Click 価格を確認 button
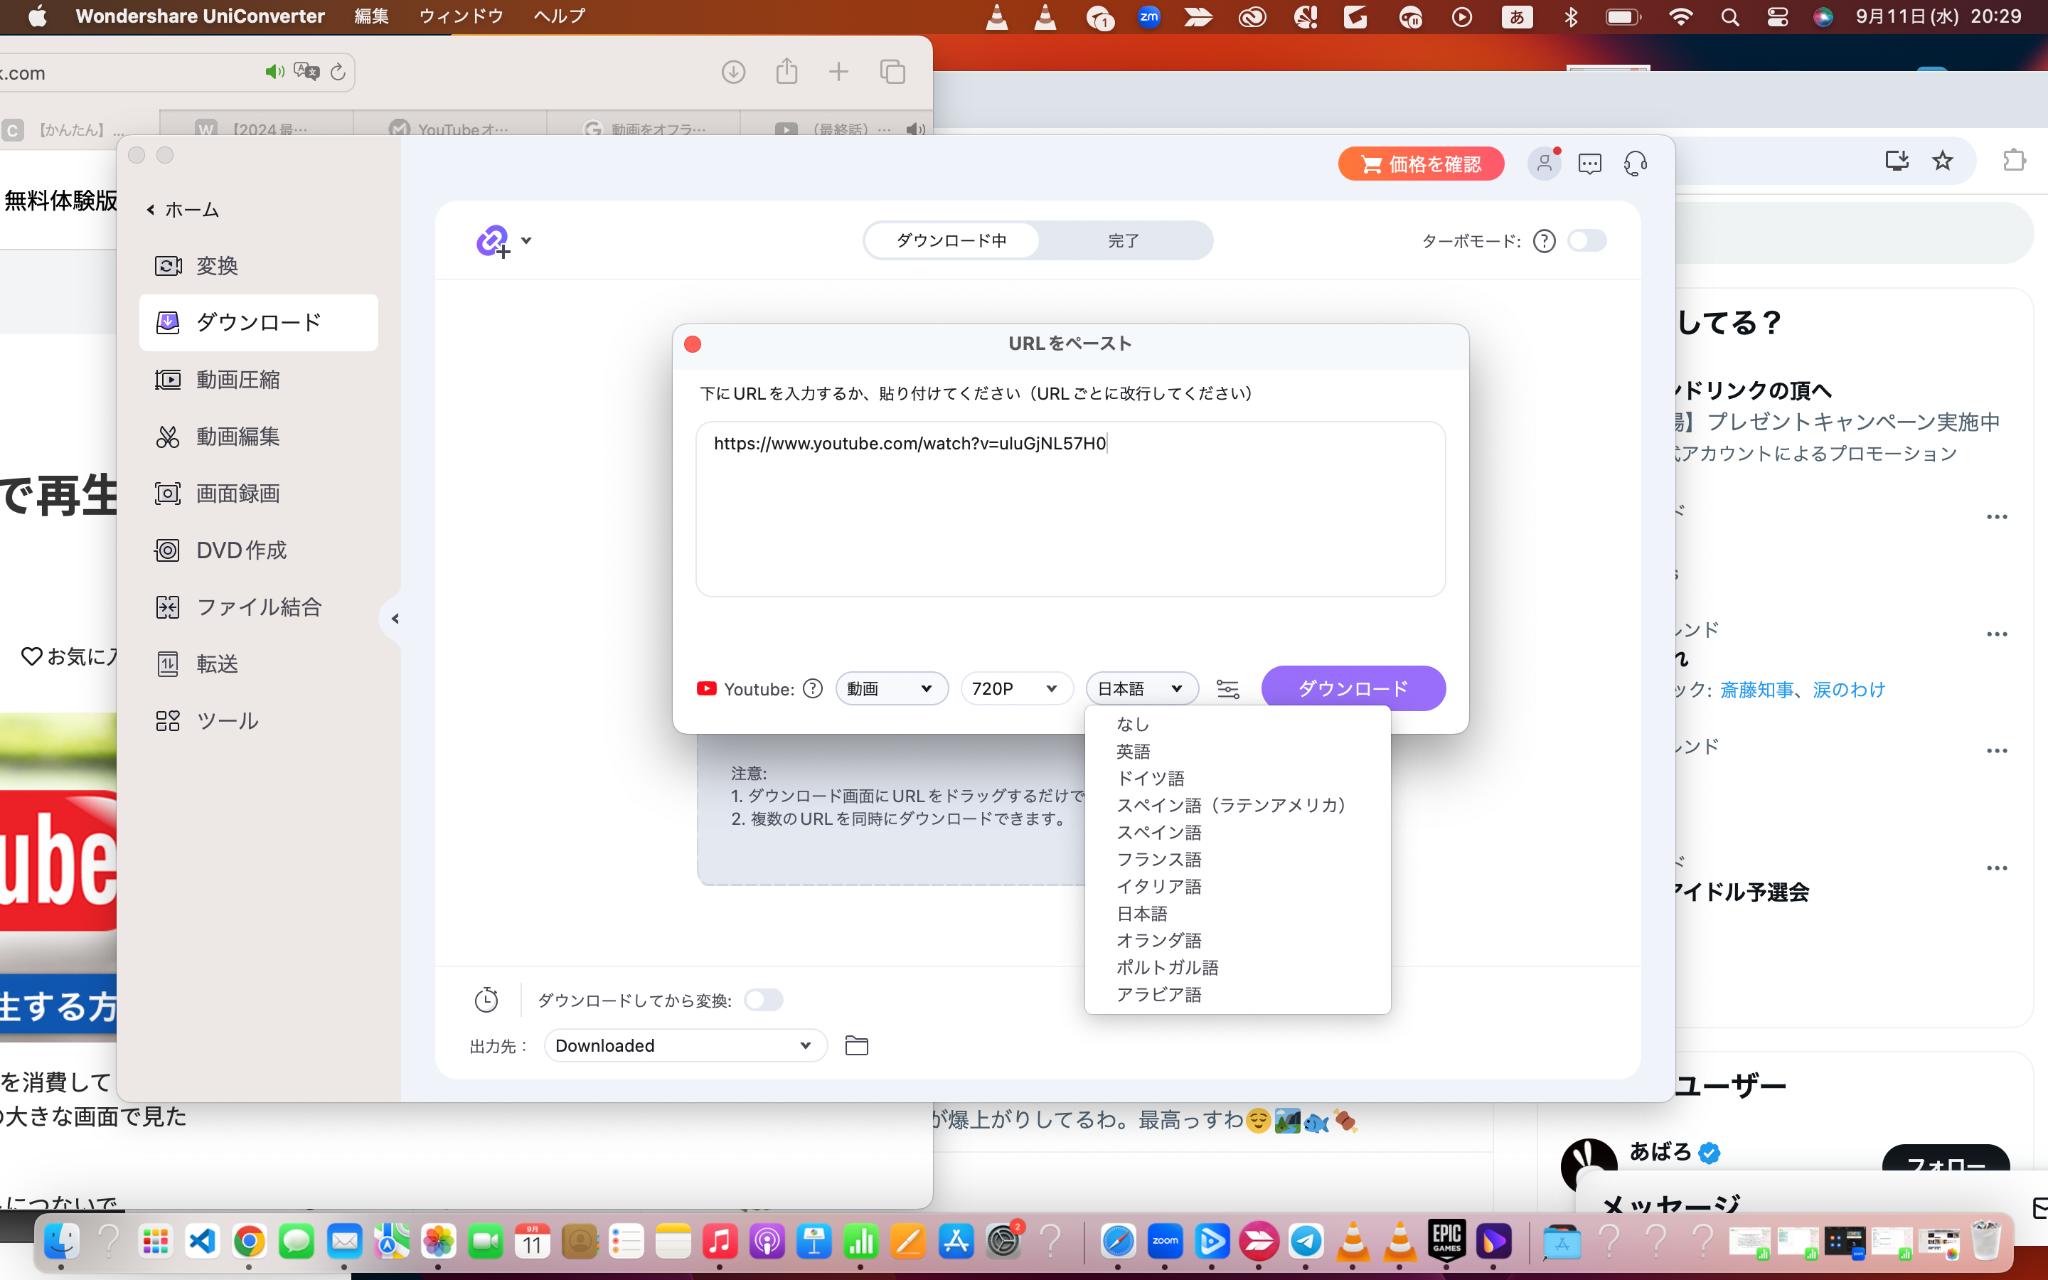 point(1421,164)
